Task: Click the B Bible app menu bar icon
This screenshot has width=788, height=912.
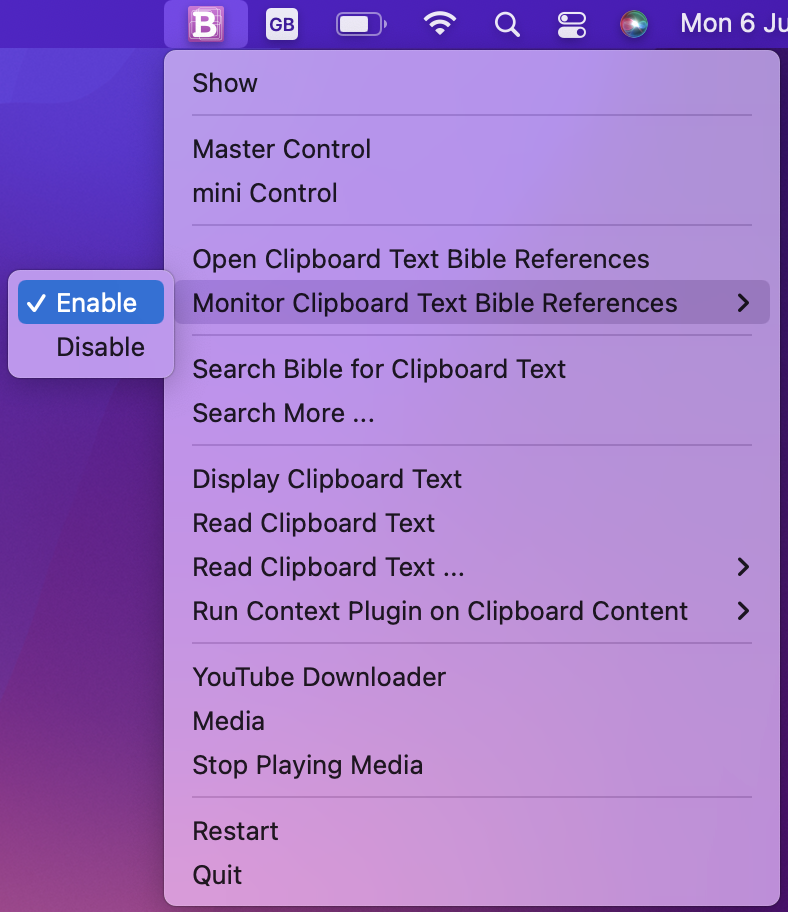Action: (206, 24)
